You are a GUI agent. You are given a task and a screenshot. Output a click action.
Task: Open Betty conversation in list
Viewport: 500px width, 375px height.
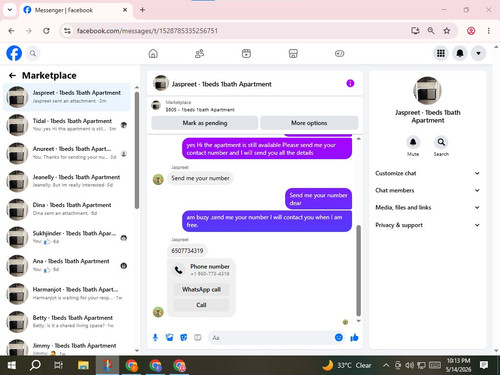click(x=67, y=321)
